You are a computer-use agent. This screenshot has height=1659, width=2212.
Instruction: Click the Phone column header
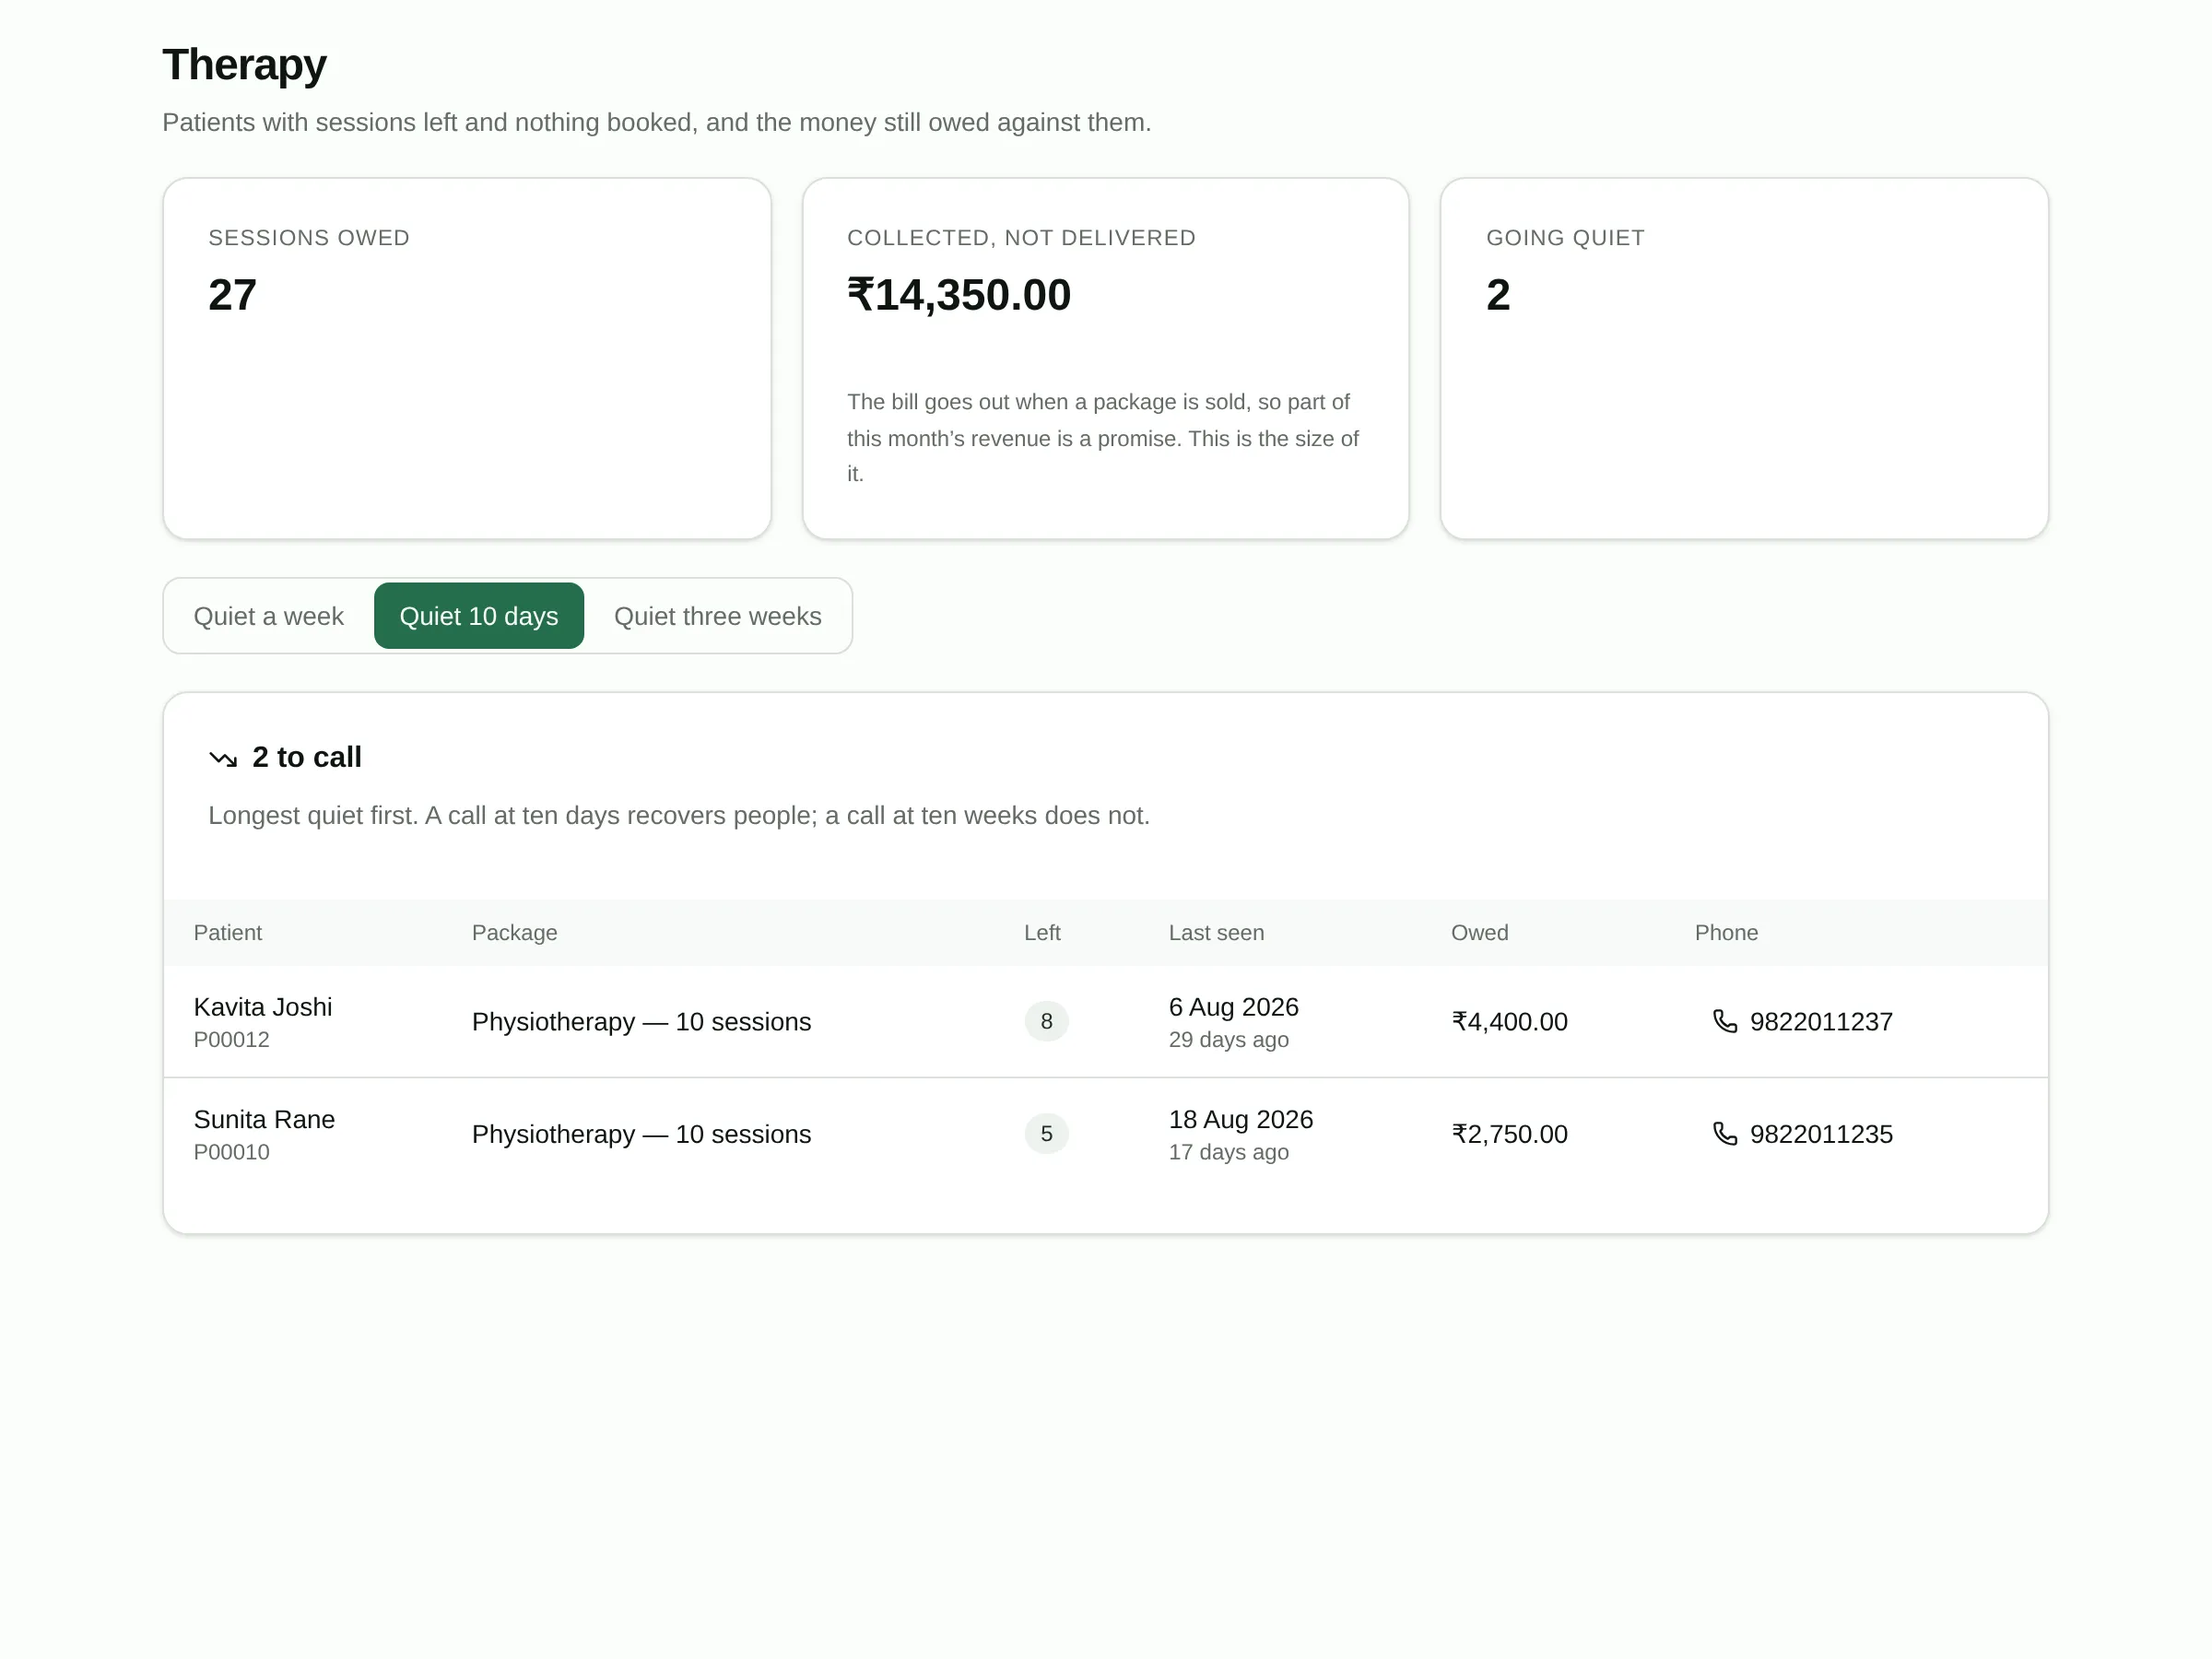pyautogui.click(x=1726, y=932)
